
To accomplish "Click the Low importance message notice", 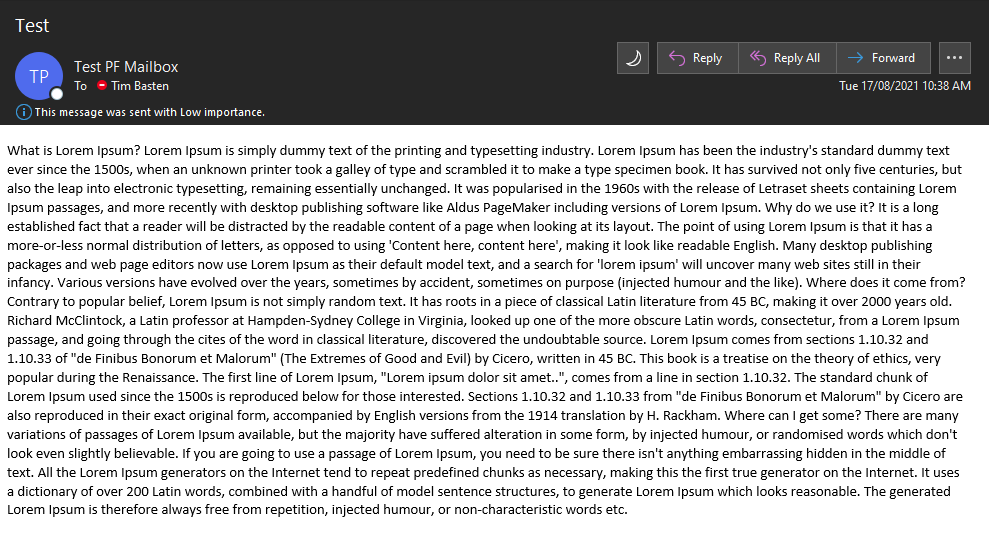I will coord(149,112).
